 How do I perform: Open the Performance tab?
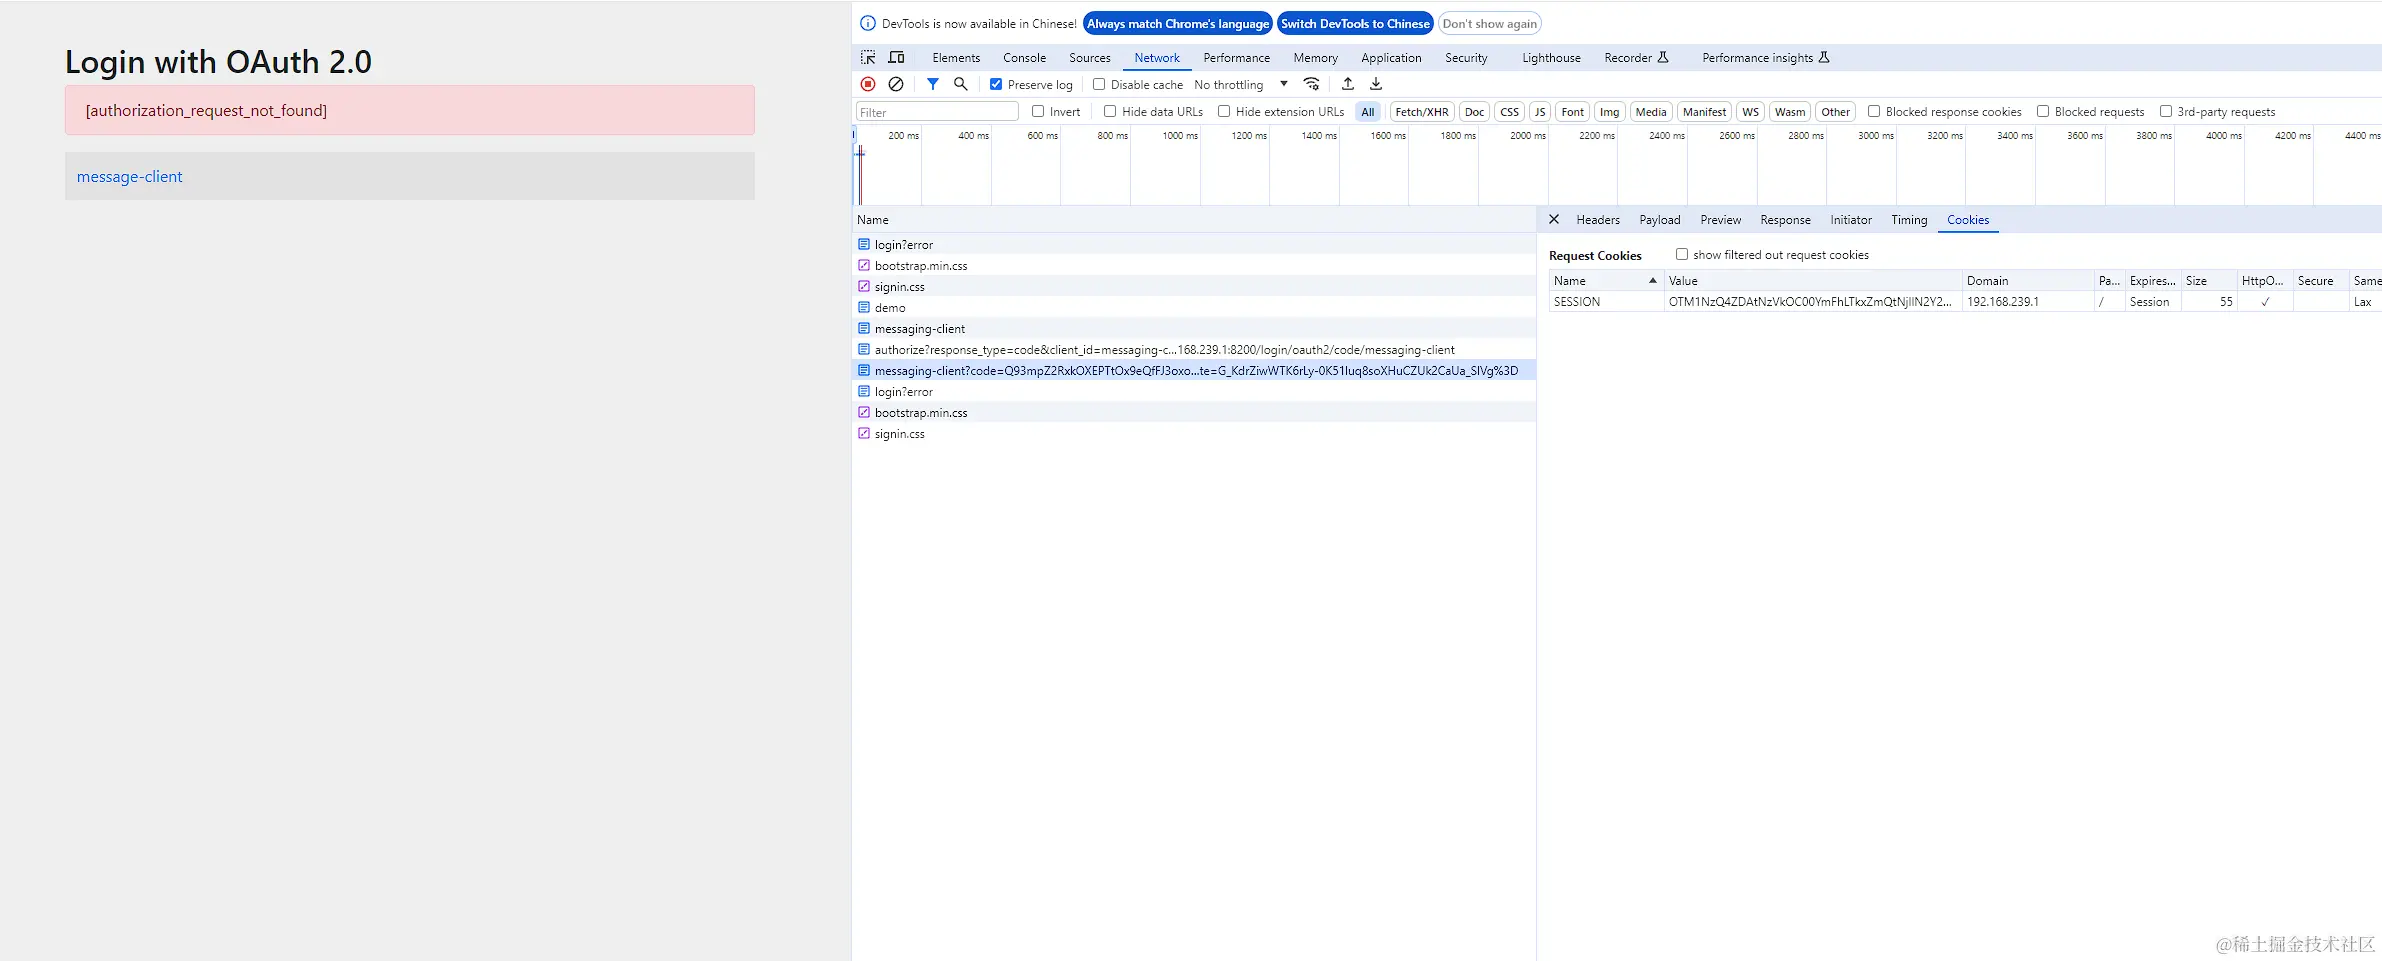tap(1237, 58)
